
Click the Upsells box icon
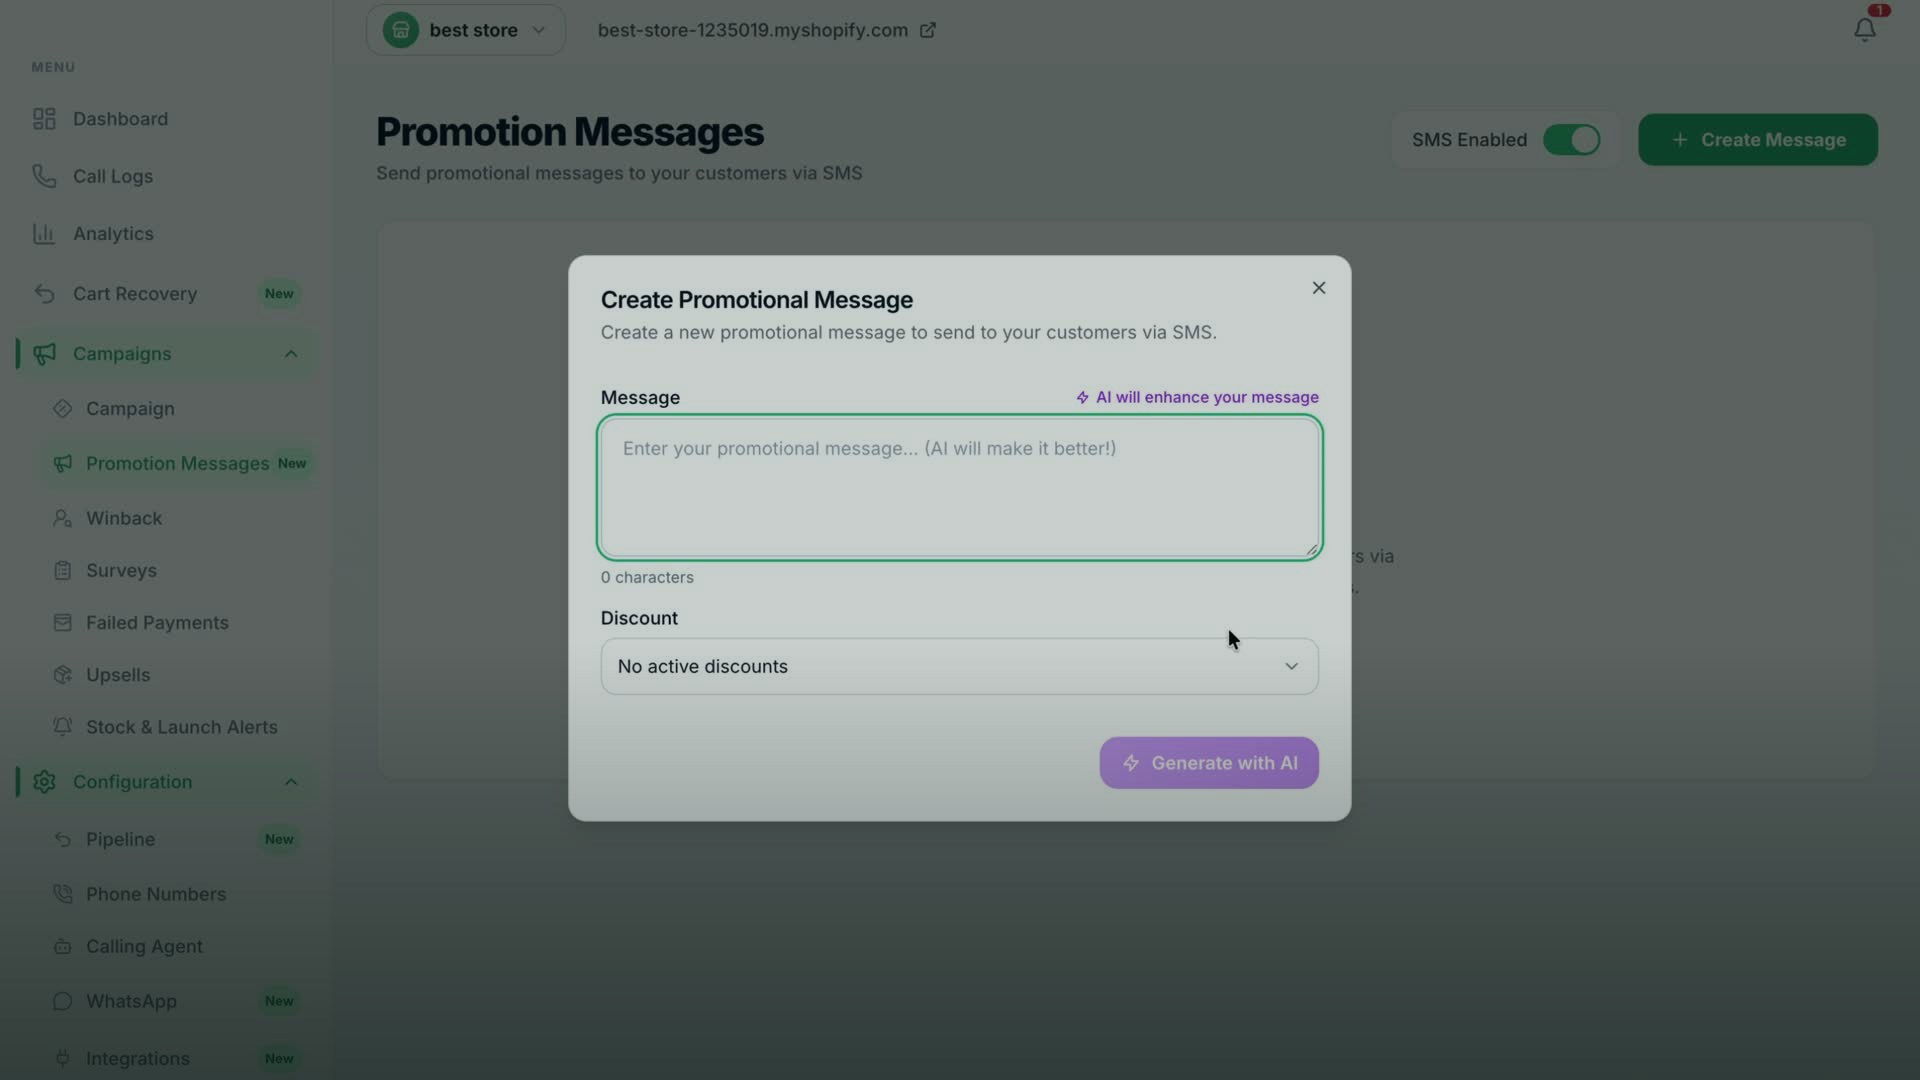coord(63,675)
